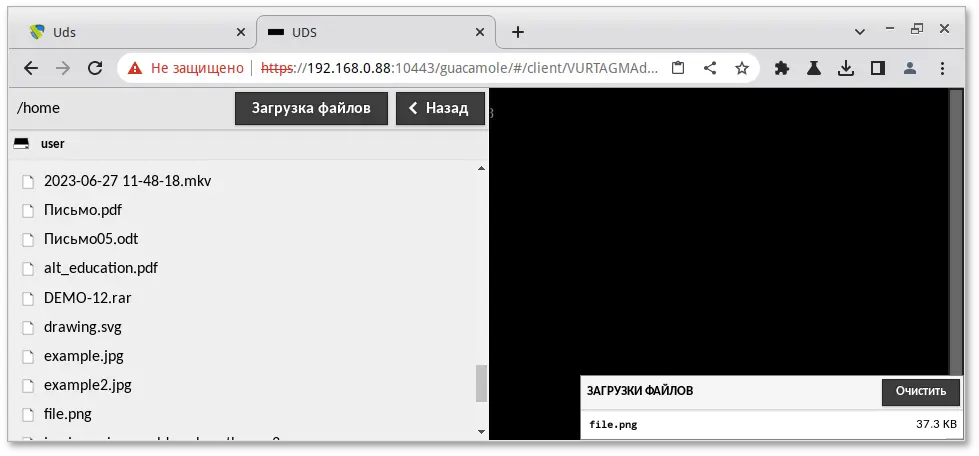Toggle browser side panel icon
Image resolution: width=979 pixels, height=456 pixels.
pyautogui.click(x=878, y=68)
